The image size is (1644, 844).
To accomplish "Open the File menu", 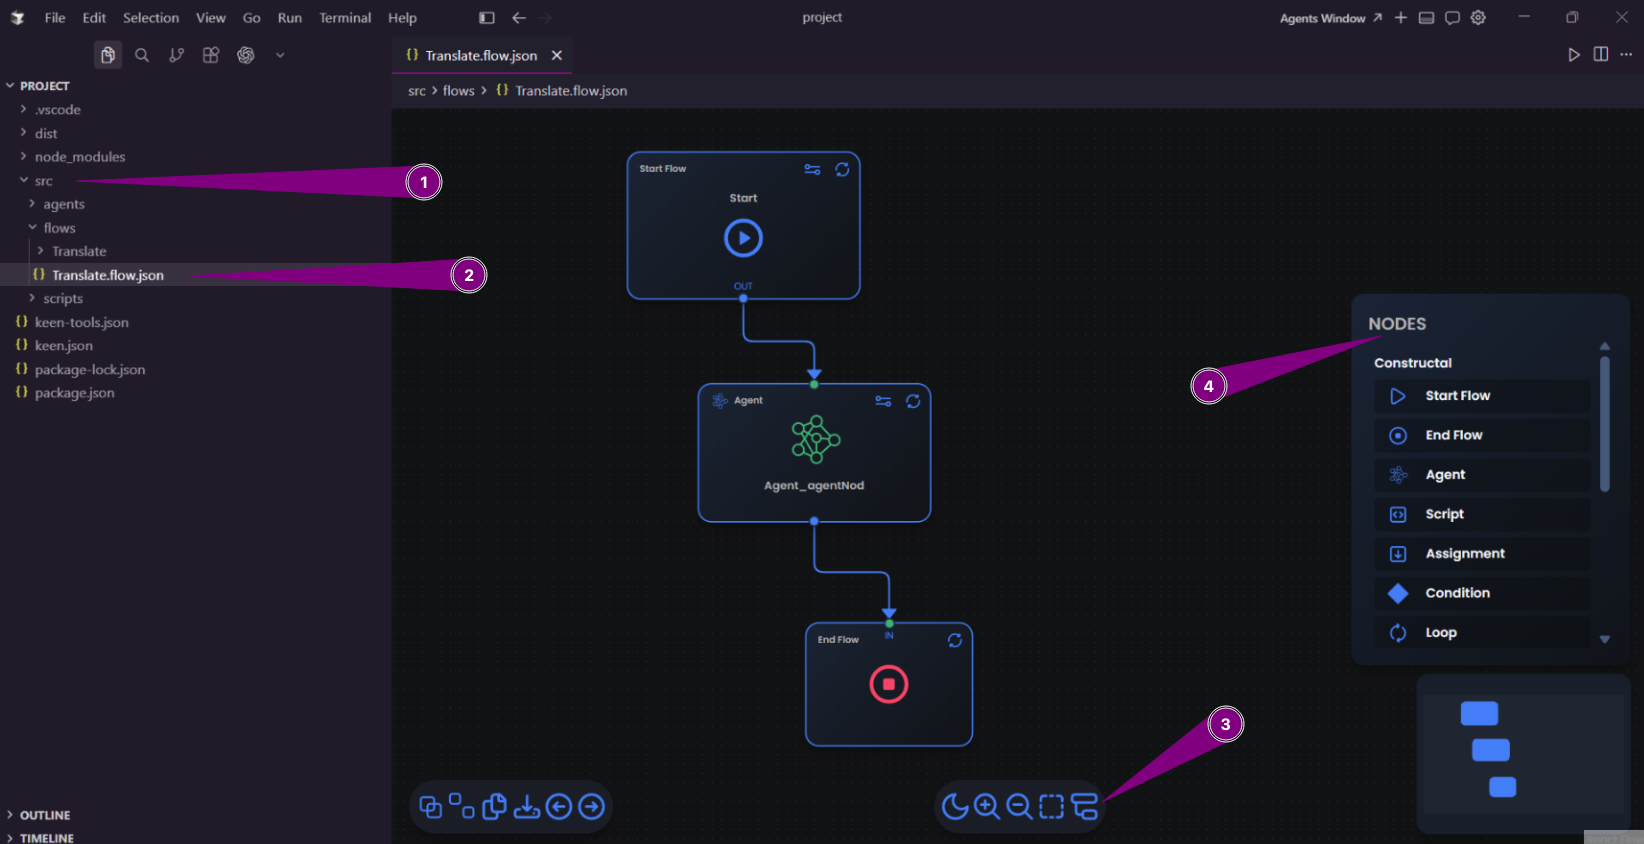I will coord(55,18).
